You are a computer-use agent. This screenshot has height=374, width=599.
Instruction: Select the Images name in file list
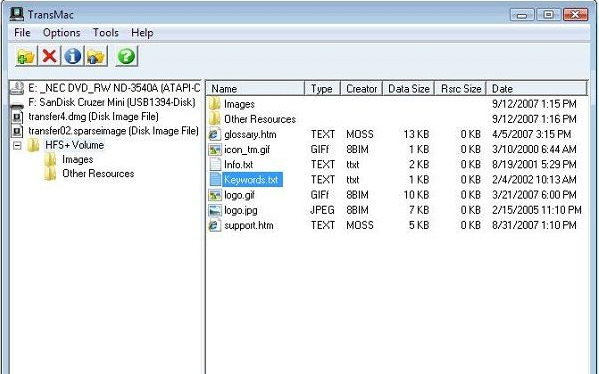[239, 104]
